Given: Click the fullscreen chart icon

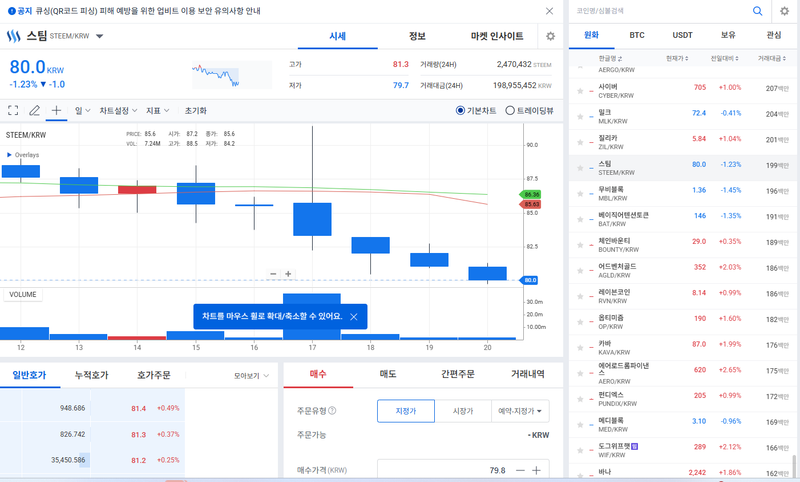Looking at the screenshot, I should pos(13,110).
